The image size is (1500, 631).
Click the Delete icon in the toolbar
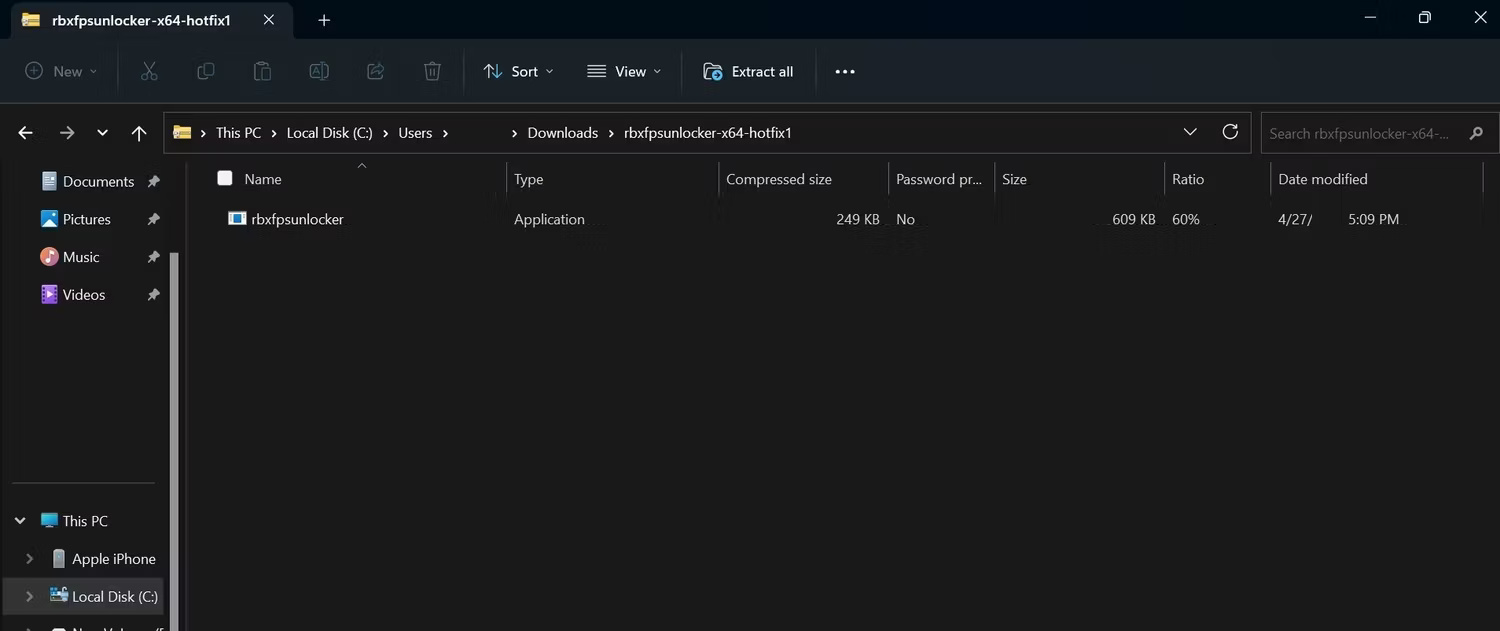pos(431,71)
